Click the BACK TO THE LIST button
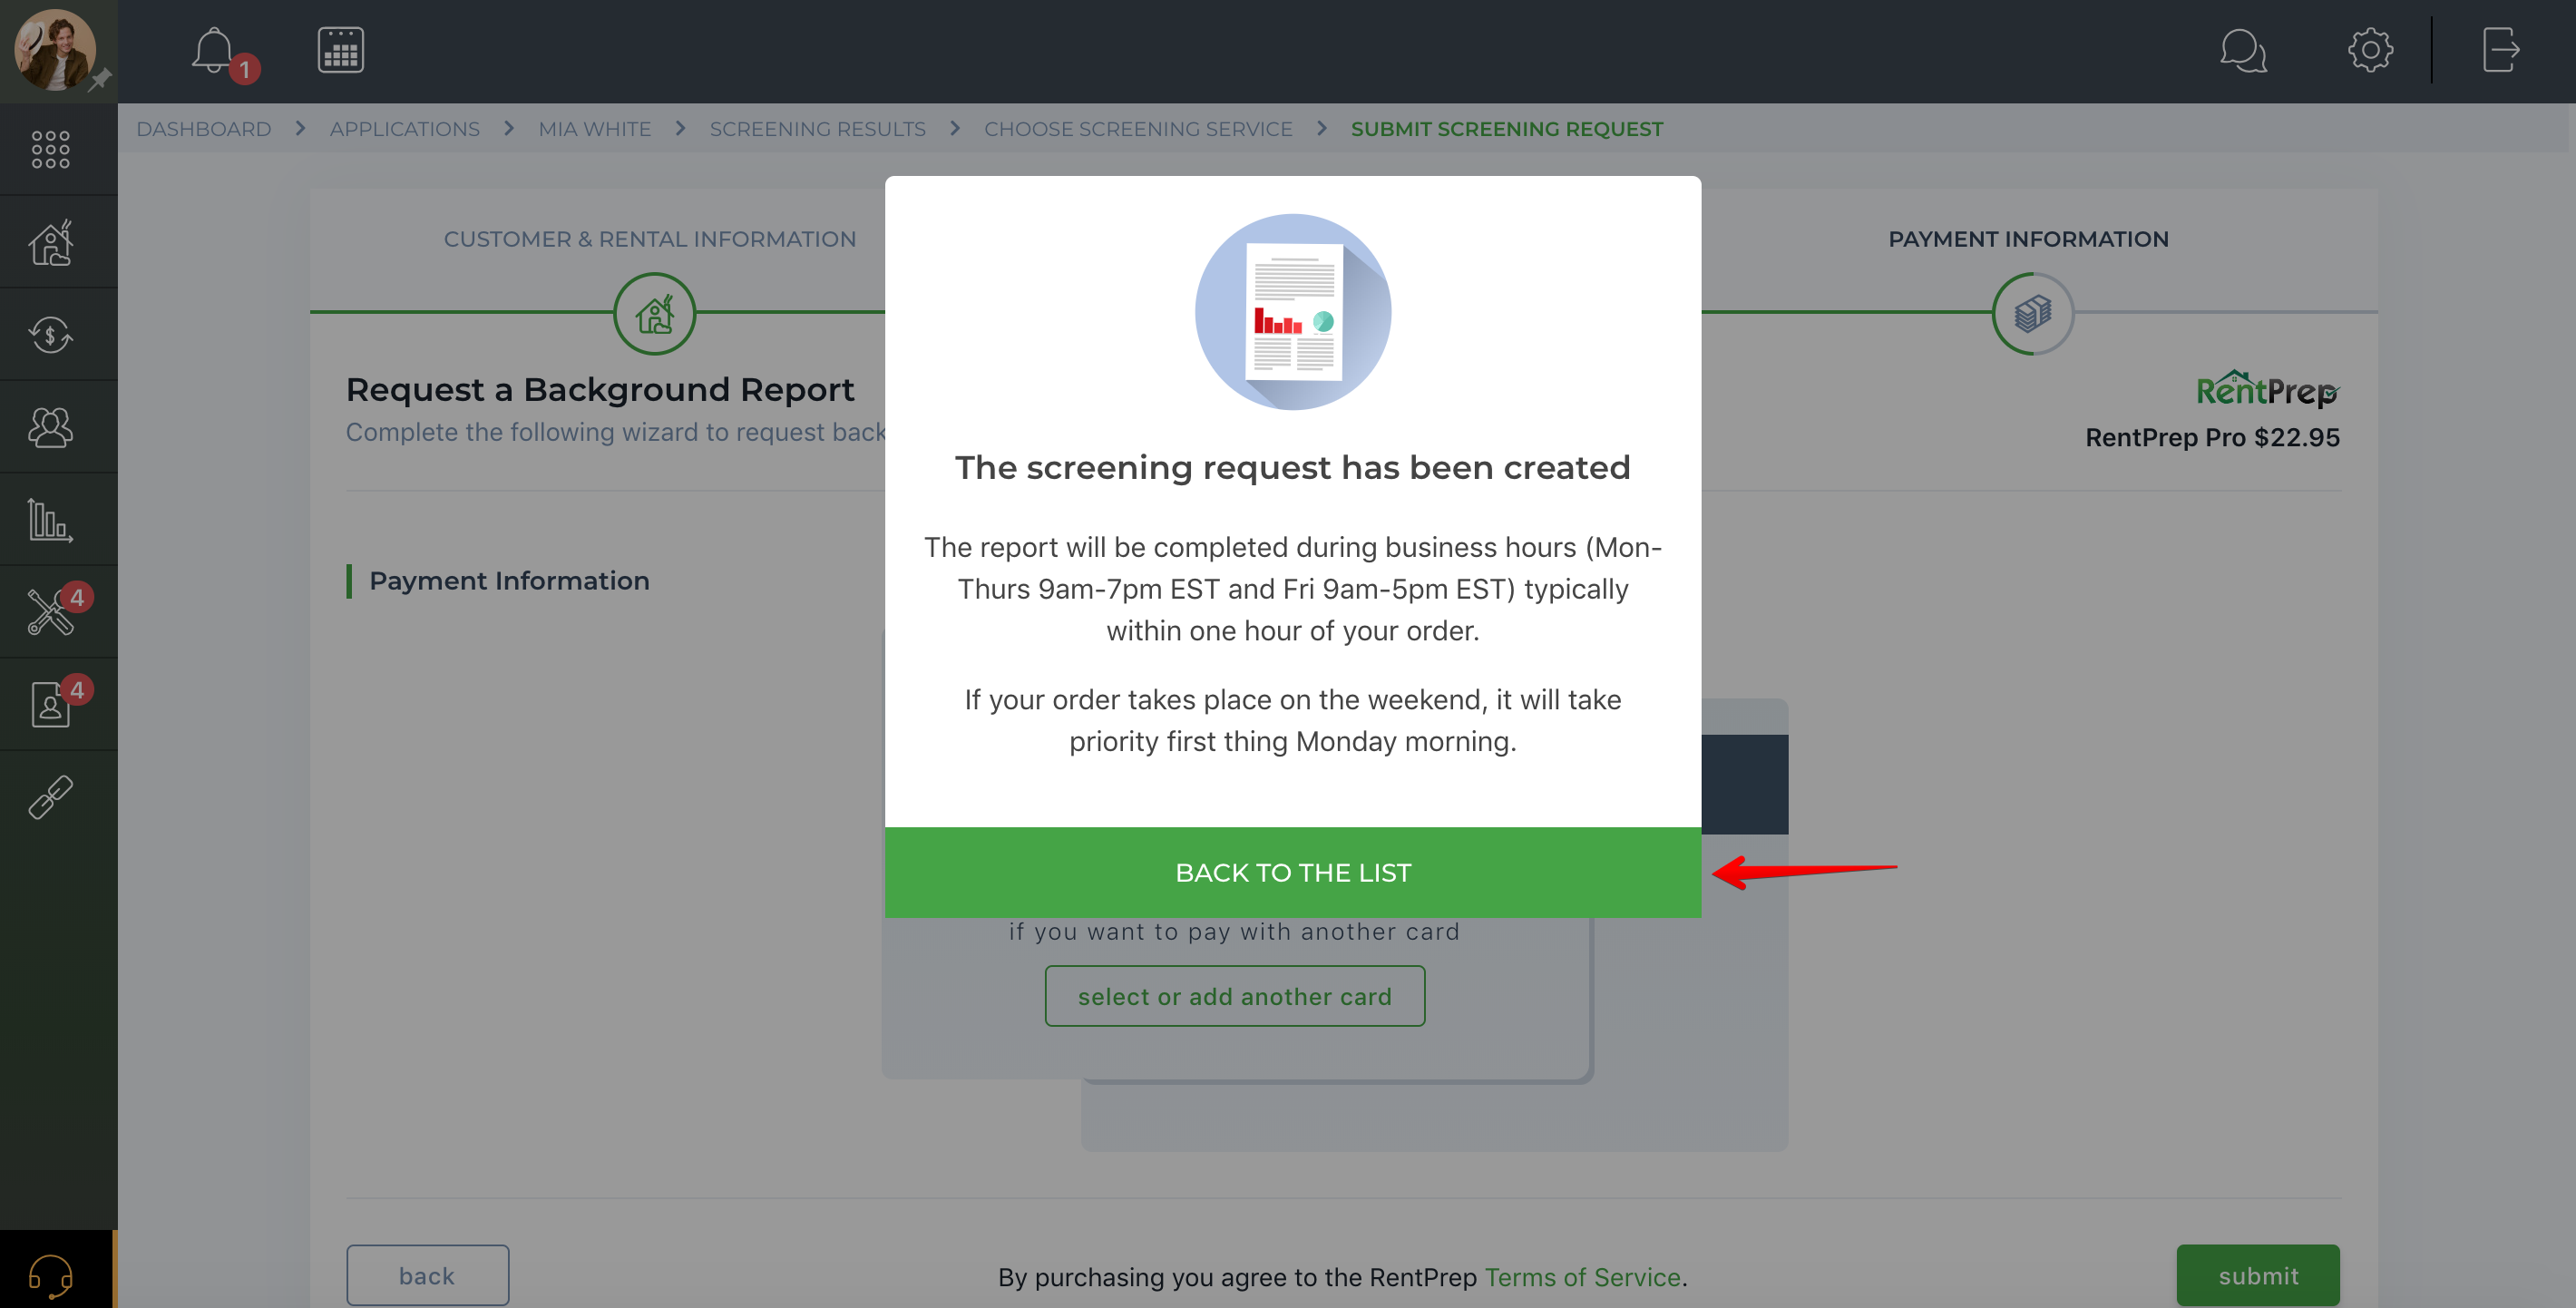Image resolution: width=2576 pixels, height=1308 pixels. coord(1292,872)
